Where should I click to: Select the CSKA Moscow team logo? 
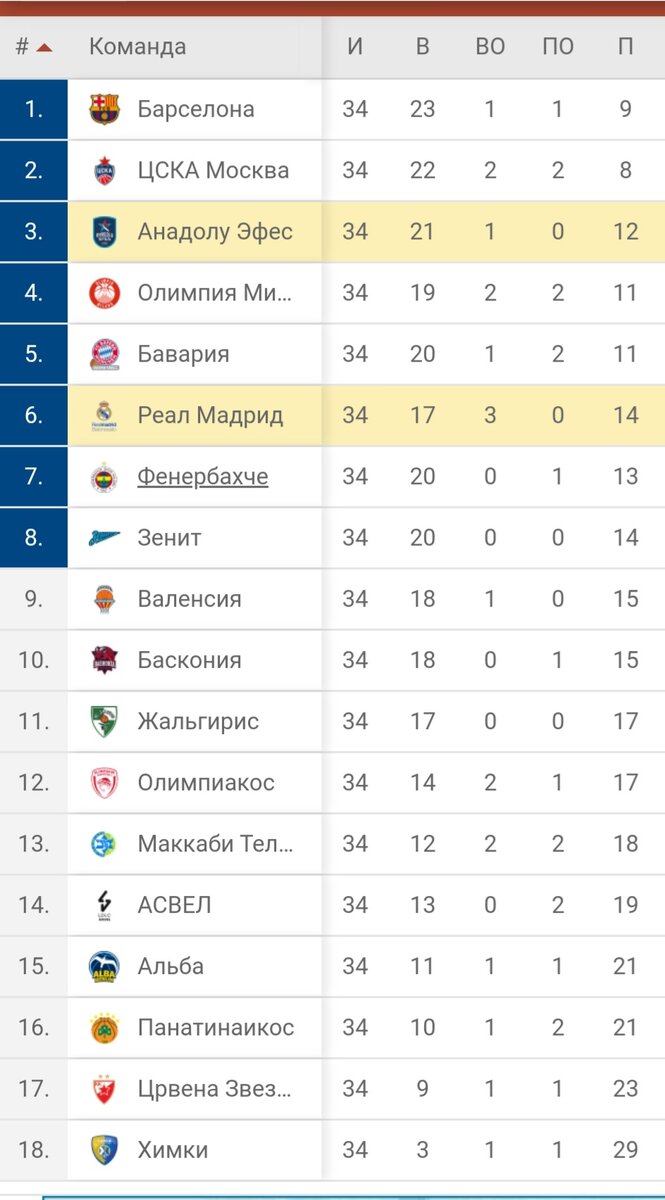point(104,170)
